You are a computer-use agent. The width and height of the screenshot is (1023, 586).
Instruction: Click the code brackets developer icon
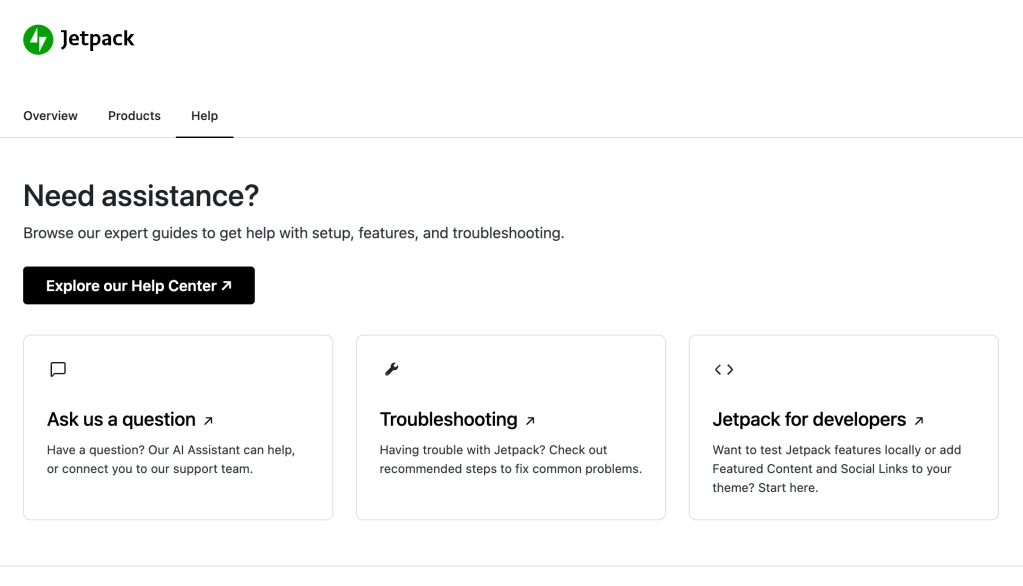[724, 369]
